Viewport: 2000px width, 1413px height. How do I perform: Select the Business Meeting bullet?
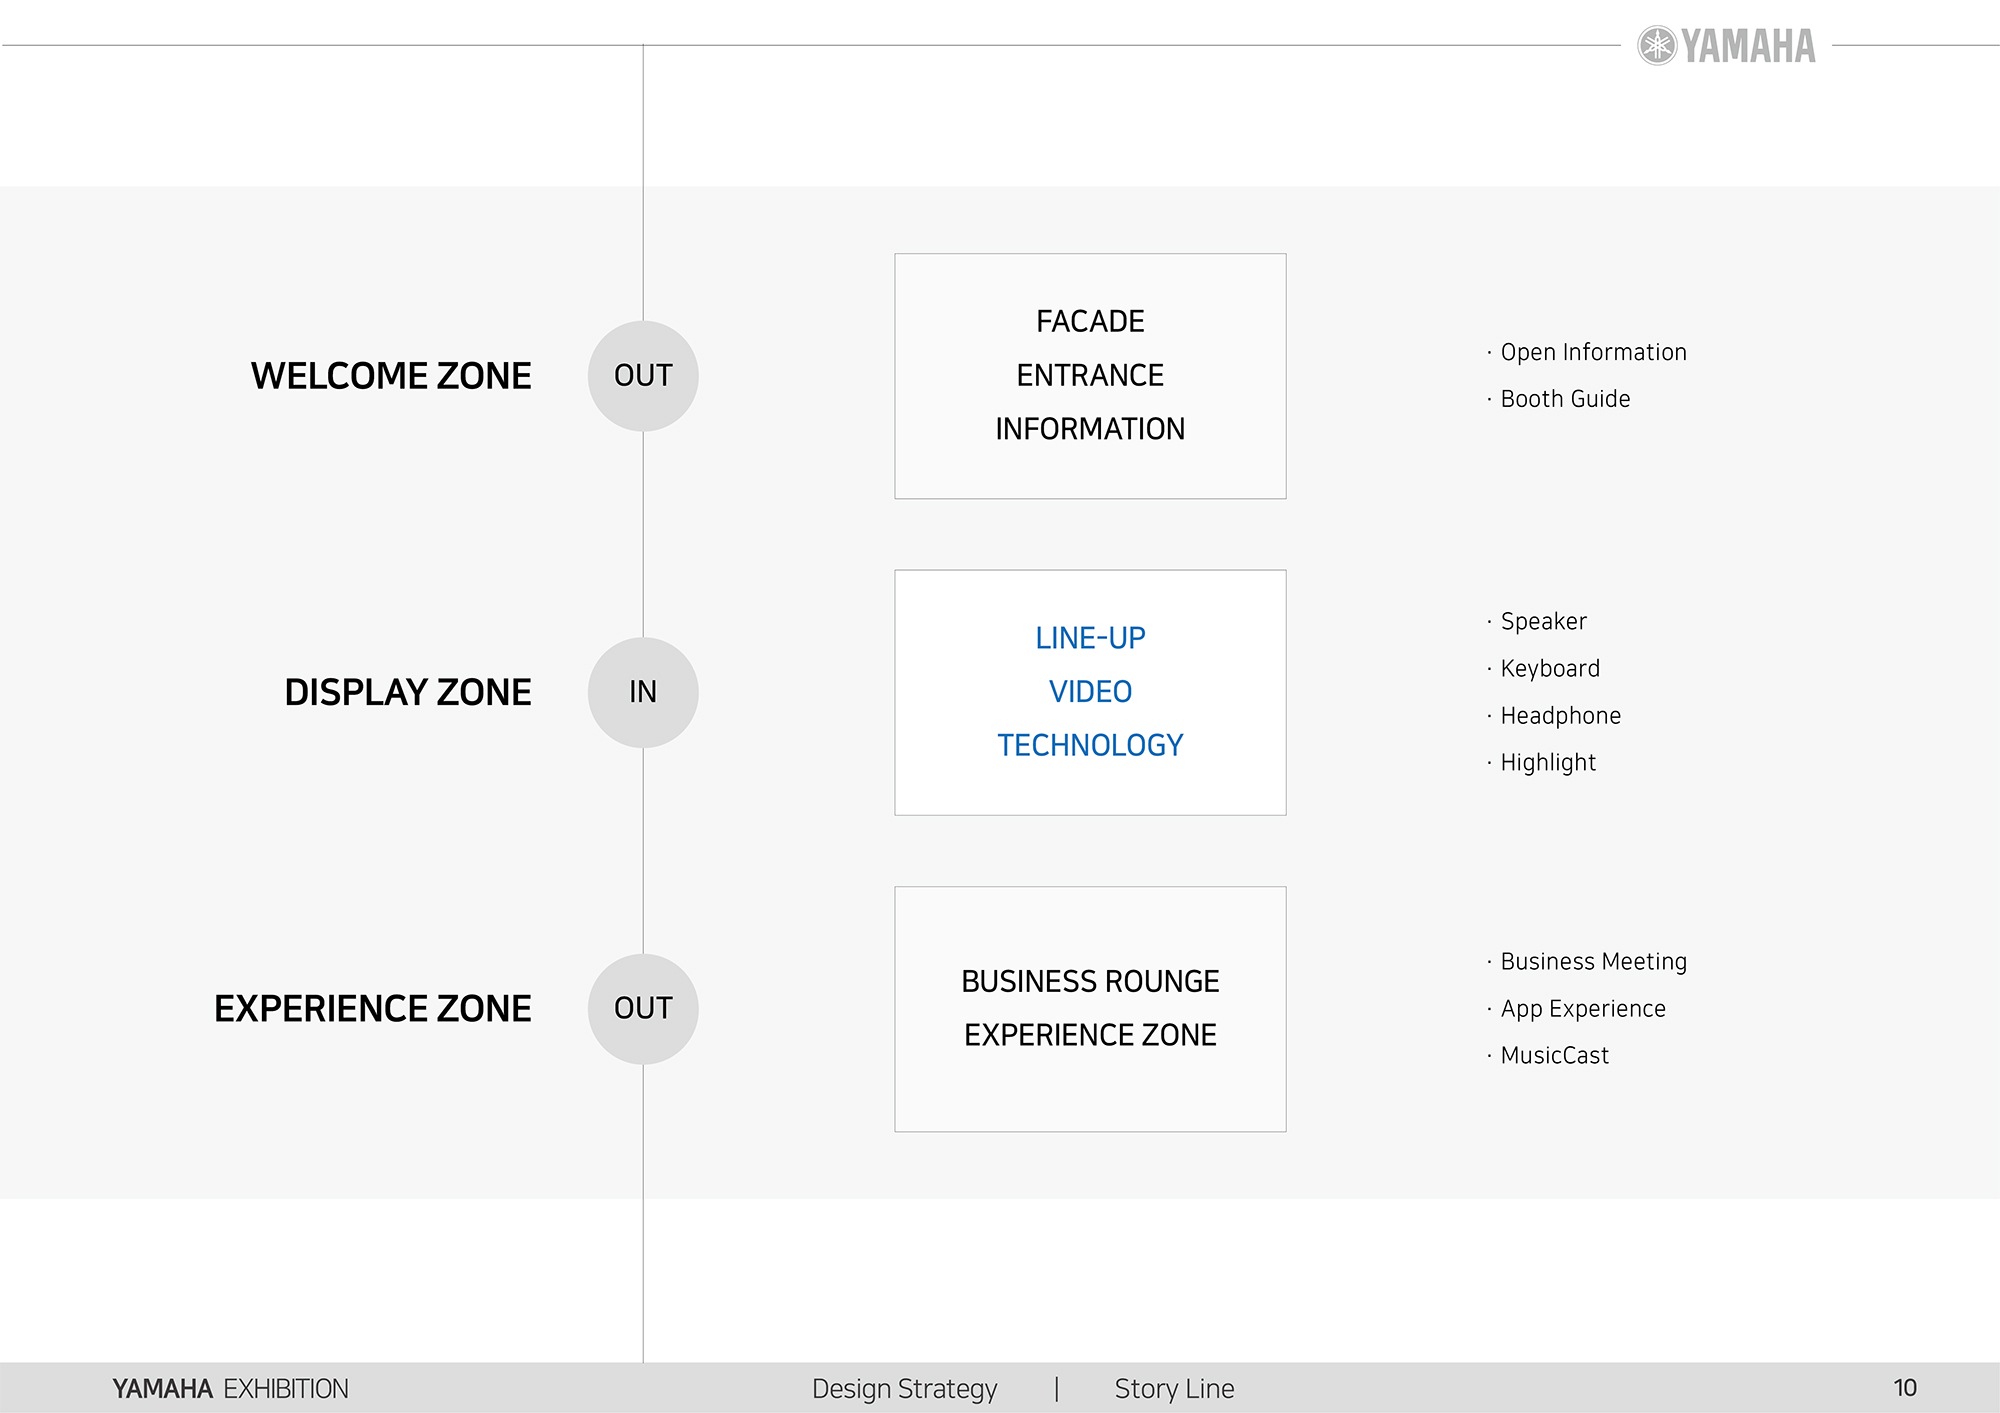[x=1587, y=961]
